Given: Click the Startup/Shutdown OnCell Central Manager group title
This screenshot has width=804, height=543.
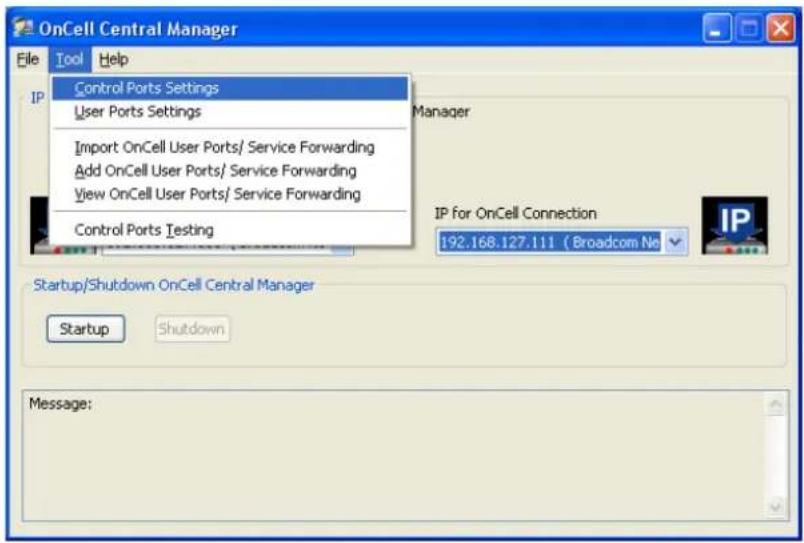Looking at the screenshot, I should point(174,285).
